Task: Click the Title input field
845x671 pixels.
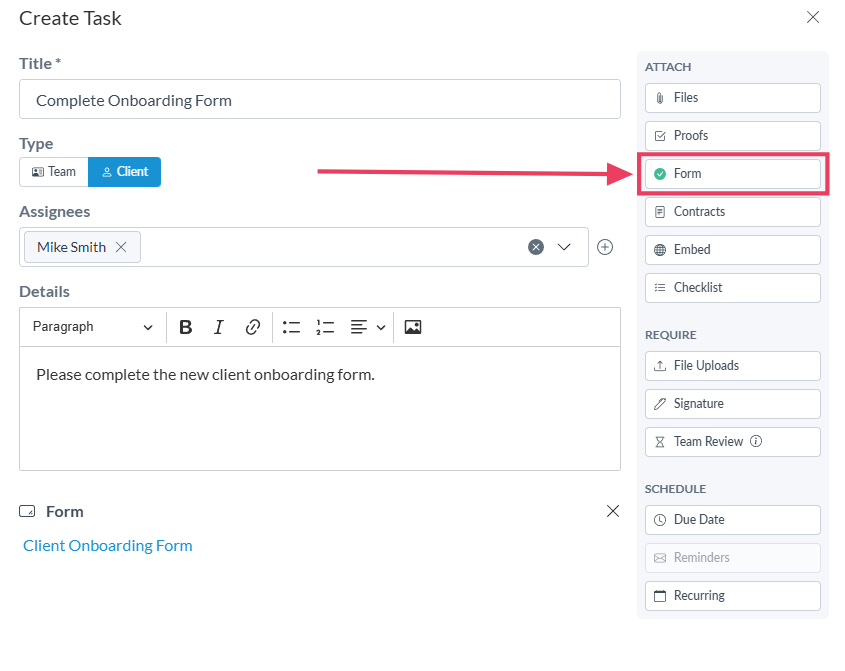Action: (x=320, y=100)
